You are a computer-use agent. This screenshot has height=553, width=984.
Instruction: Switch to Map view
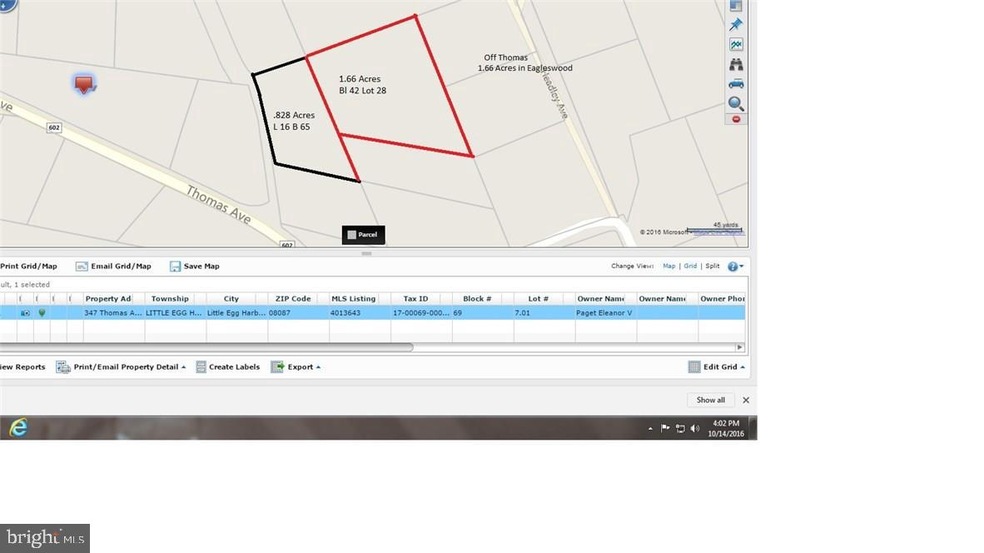click(669, 266)
